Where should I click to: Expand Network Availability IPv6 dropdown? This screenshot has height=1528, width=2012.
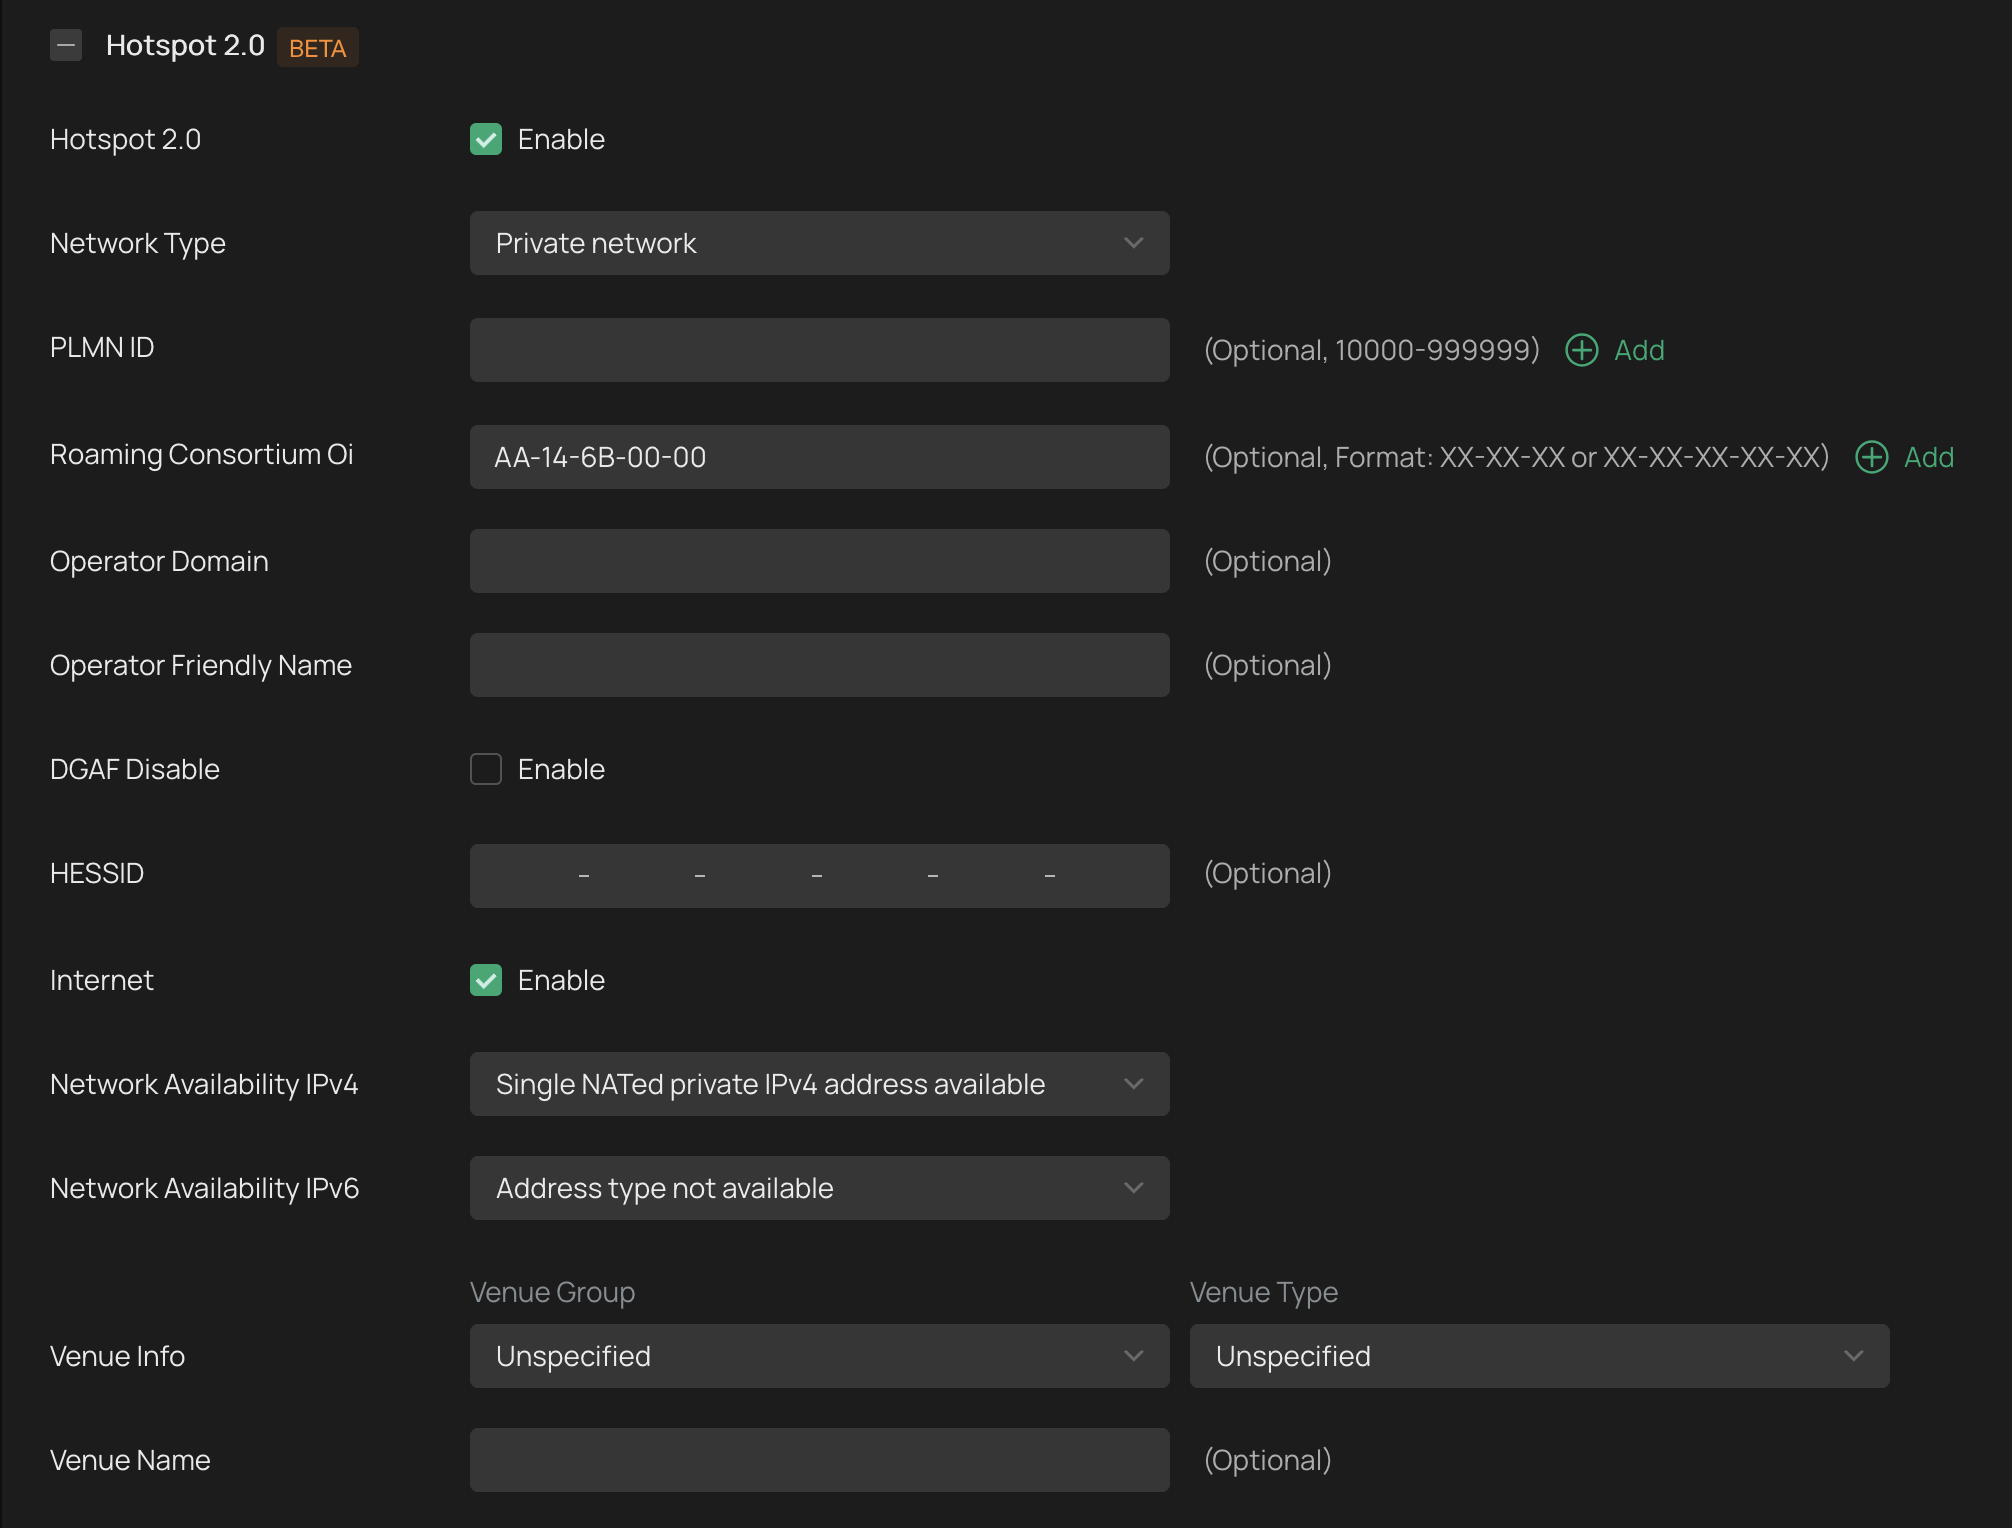819,1188
